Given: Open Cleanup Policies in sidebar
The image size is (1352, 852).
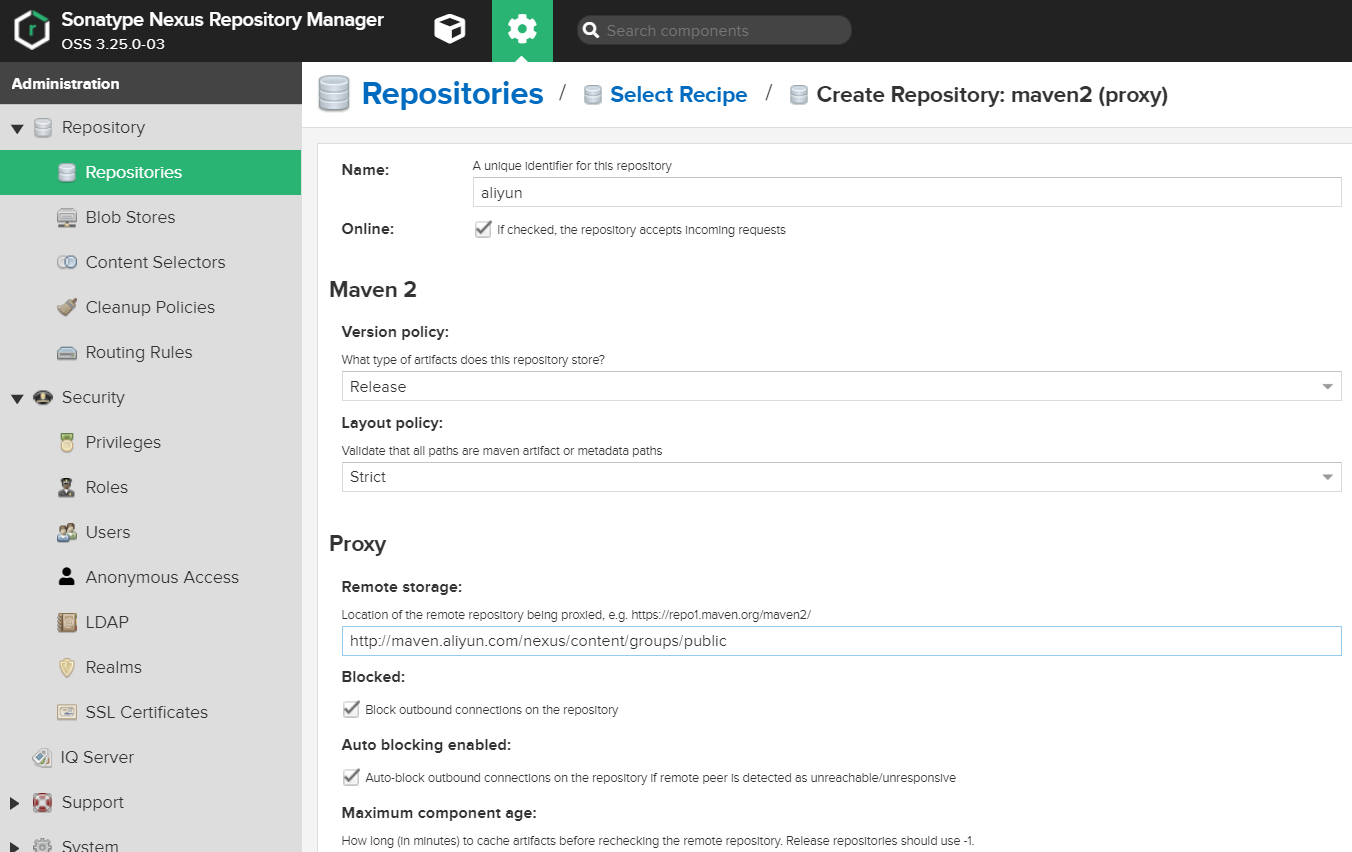Looking at the screenshot, I should pyautogui.click(x=150, y=307).
